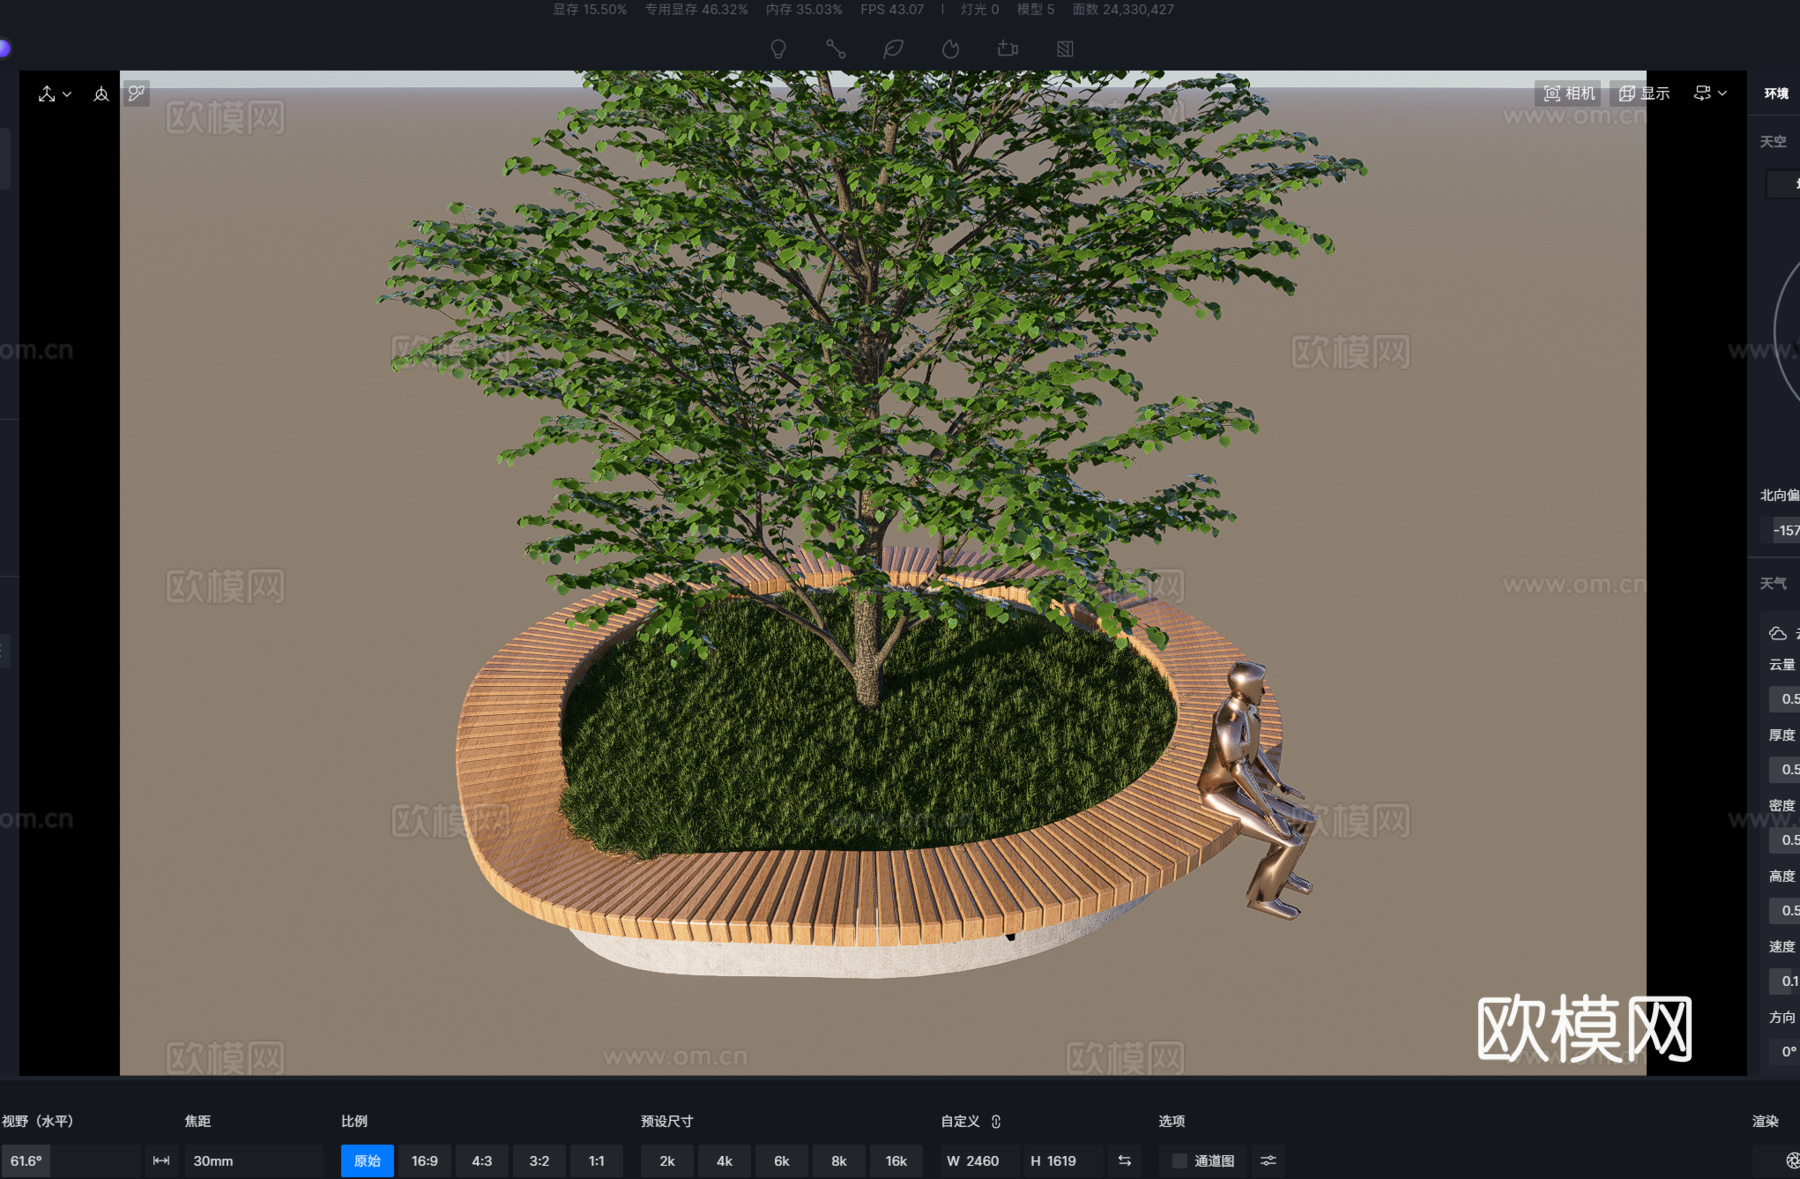This screenshot has height=1179, width=1800.
Task: Click the H 1619 height field
Action: point(1063,1161)
